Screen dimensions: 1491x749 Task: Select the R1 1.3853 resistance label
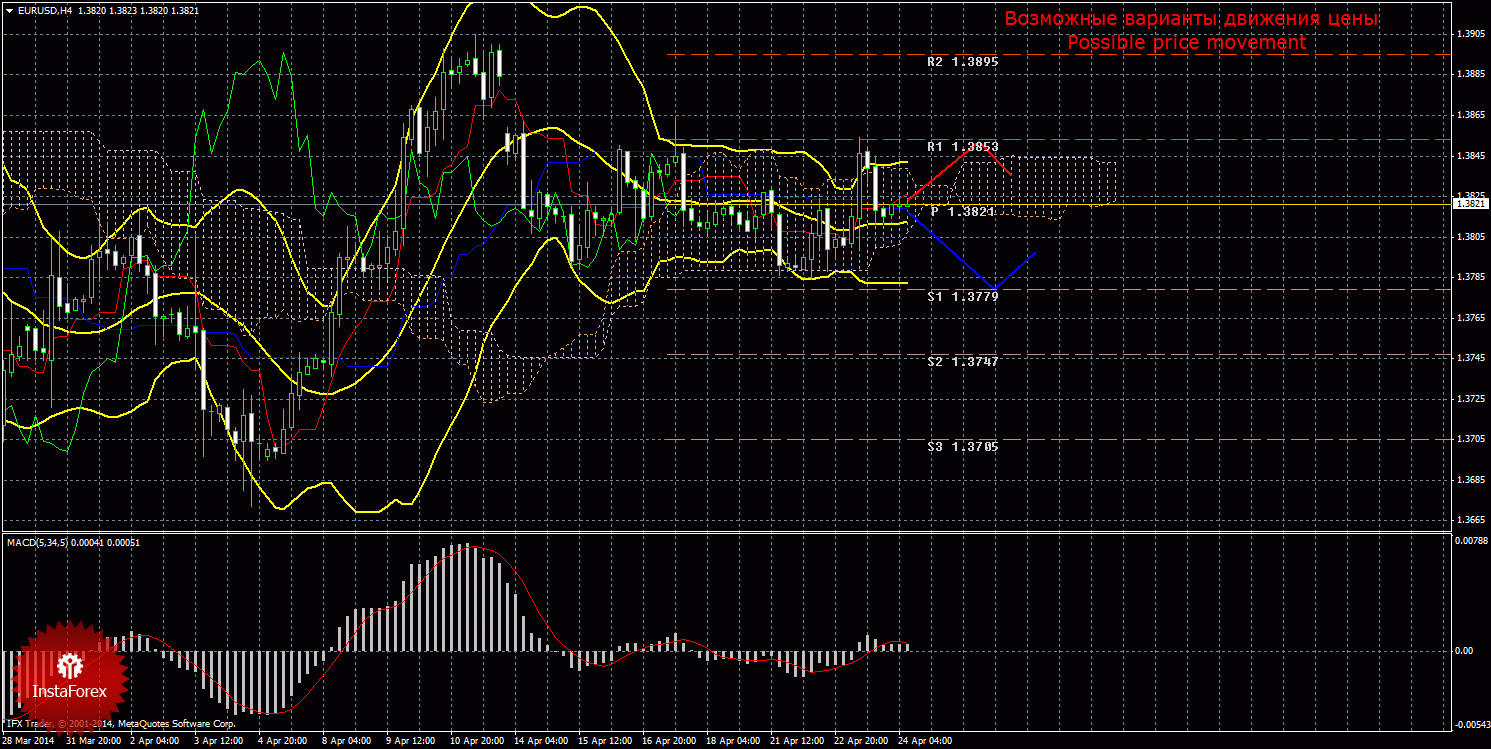coord(962,147)
